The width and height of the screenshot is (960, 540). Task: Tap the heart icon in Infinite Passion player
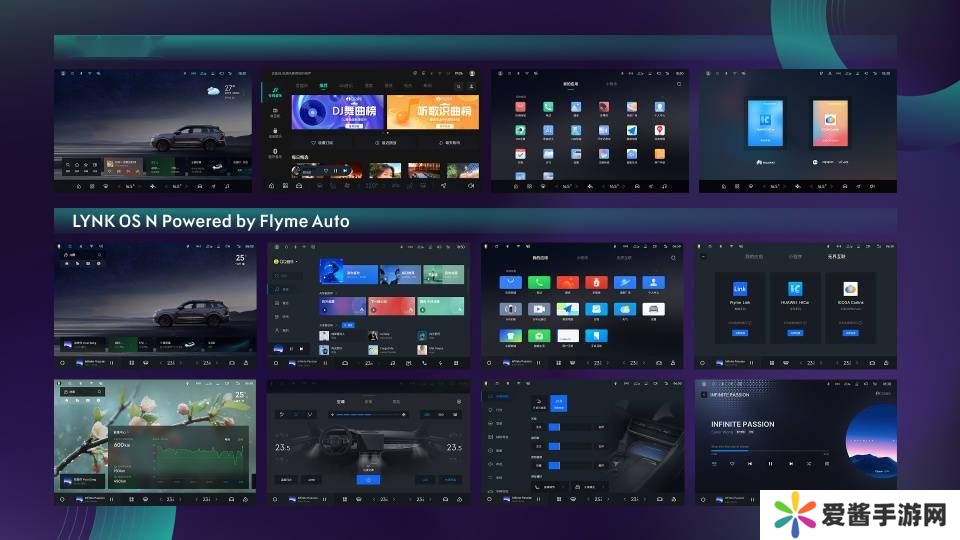[732, 464]
